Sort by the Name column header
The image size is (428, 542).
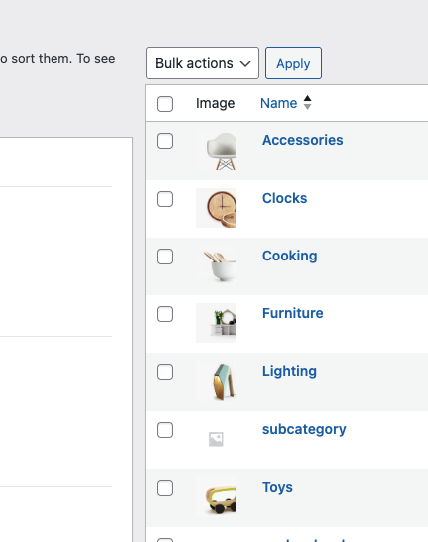coord(279,103)
